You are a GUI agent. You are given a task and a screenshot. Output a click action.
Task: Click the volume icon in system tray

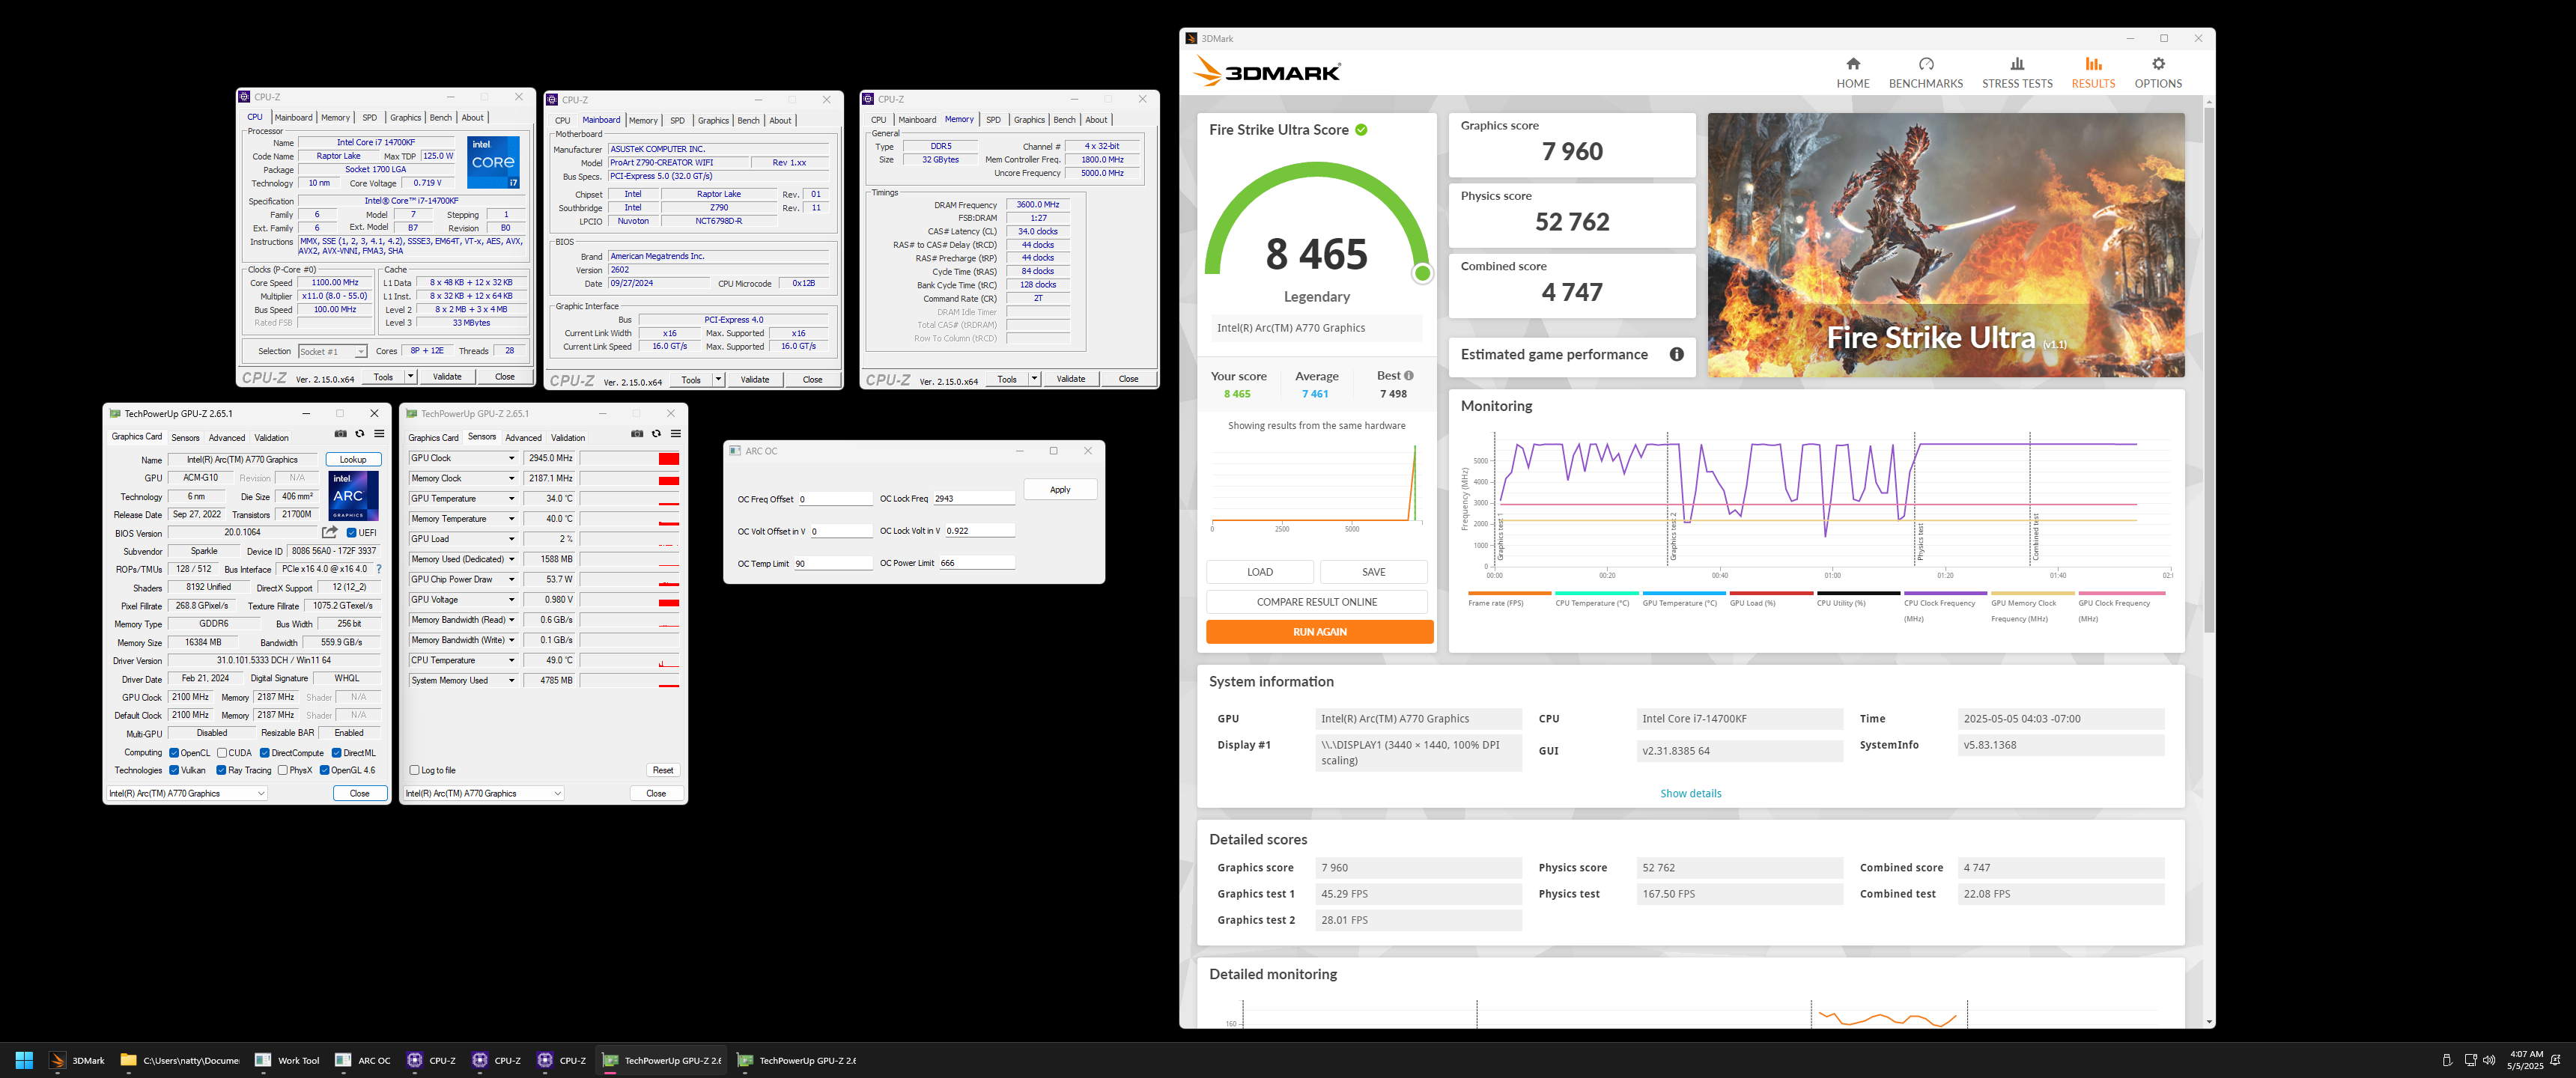[2489, 1060]
